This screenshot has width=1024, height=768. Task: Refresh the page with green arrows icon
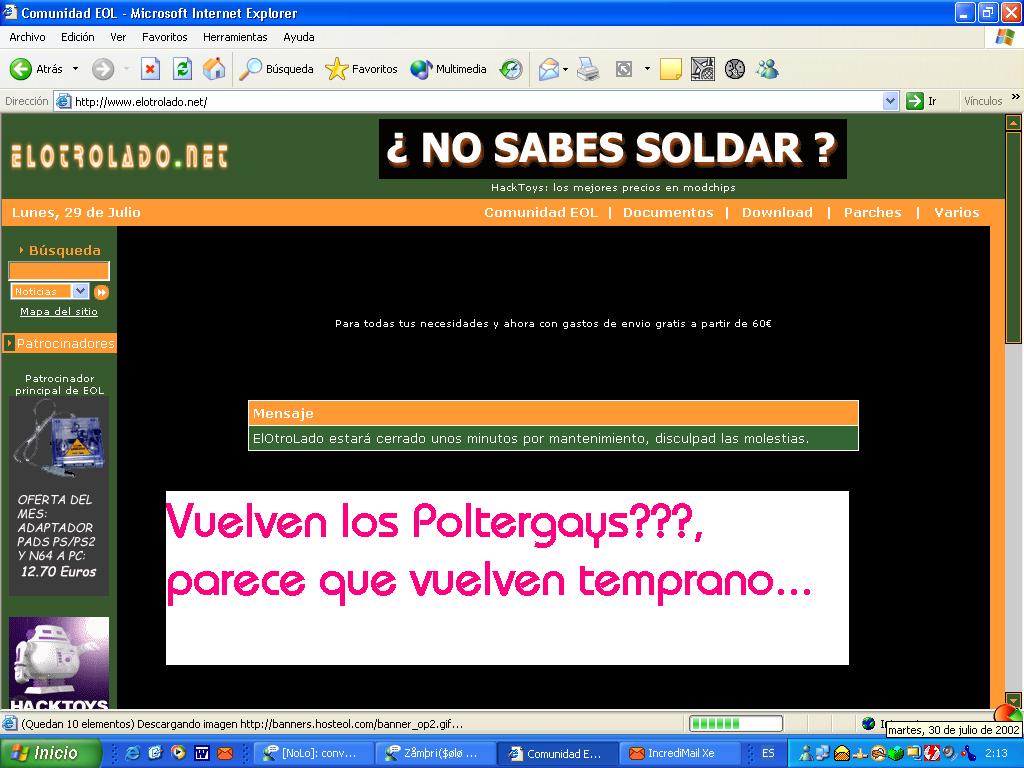pos(182,69)
